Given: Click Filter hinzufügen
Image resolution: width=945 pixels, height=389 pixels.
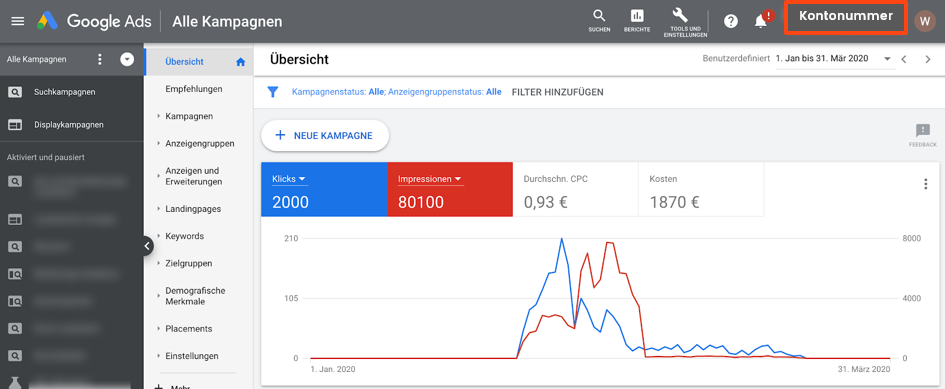Looking at the screenshot, I should tap(557, 92).
